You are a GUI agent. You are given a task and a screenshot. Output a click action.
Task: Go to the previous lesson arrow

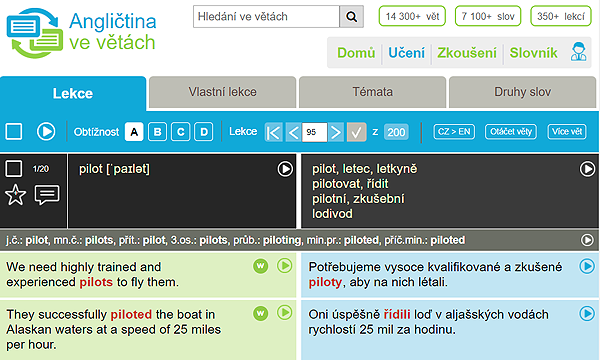coord(293,132)
